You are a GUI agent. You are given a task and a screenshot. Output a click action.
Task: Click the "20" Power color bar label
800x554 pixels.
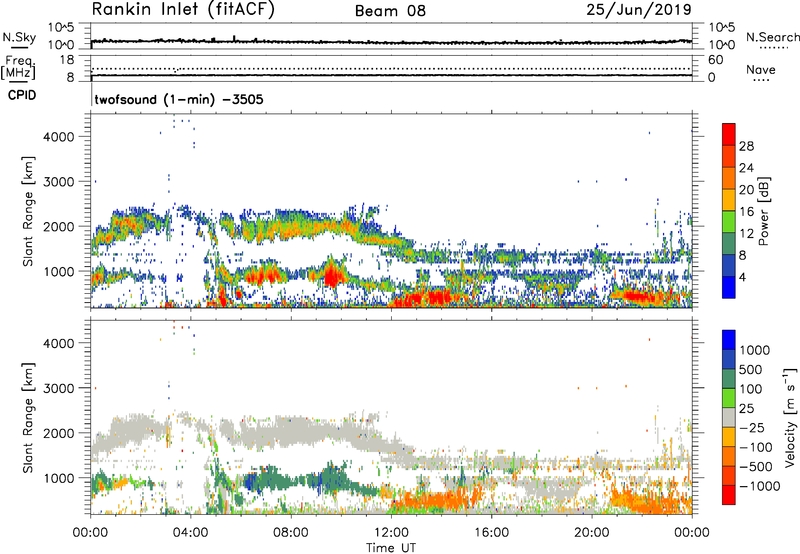coord(746,190)
